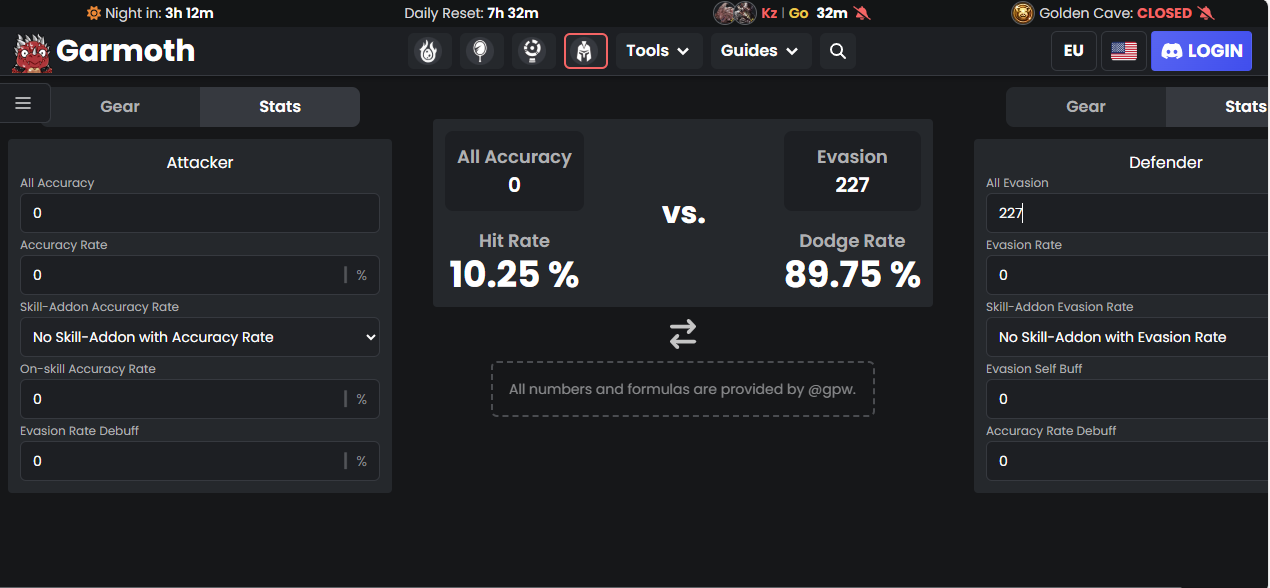Expand the Tools dropdown menu

[658, 51]
